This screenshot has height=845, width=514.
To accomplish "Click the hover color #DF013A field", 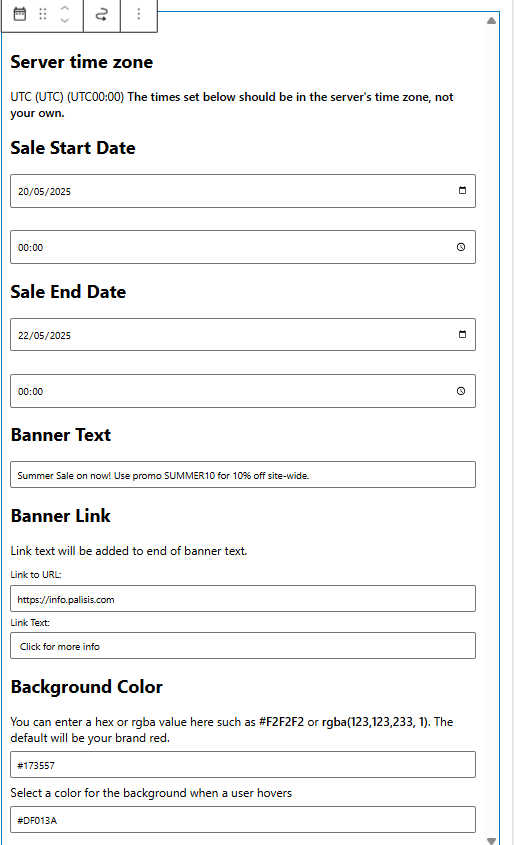I will [242, 820].
